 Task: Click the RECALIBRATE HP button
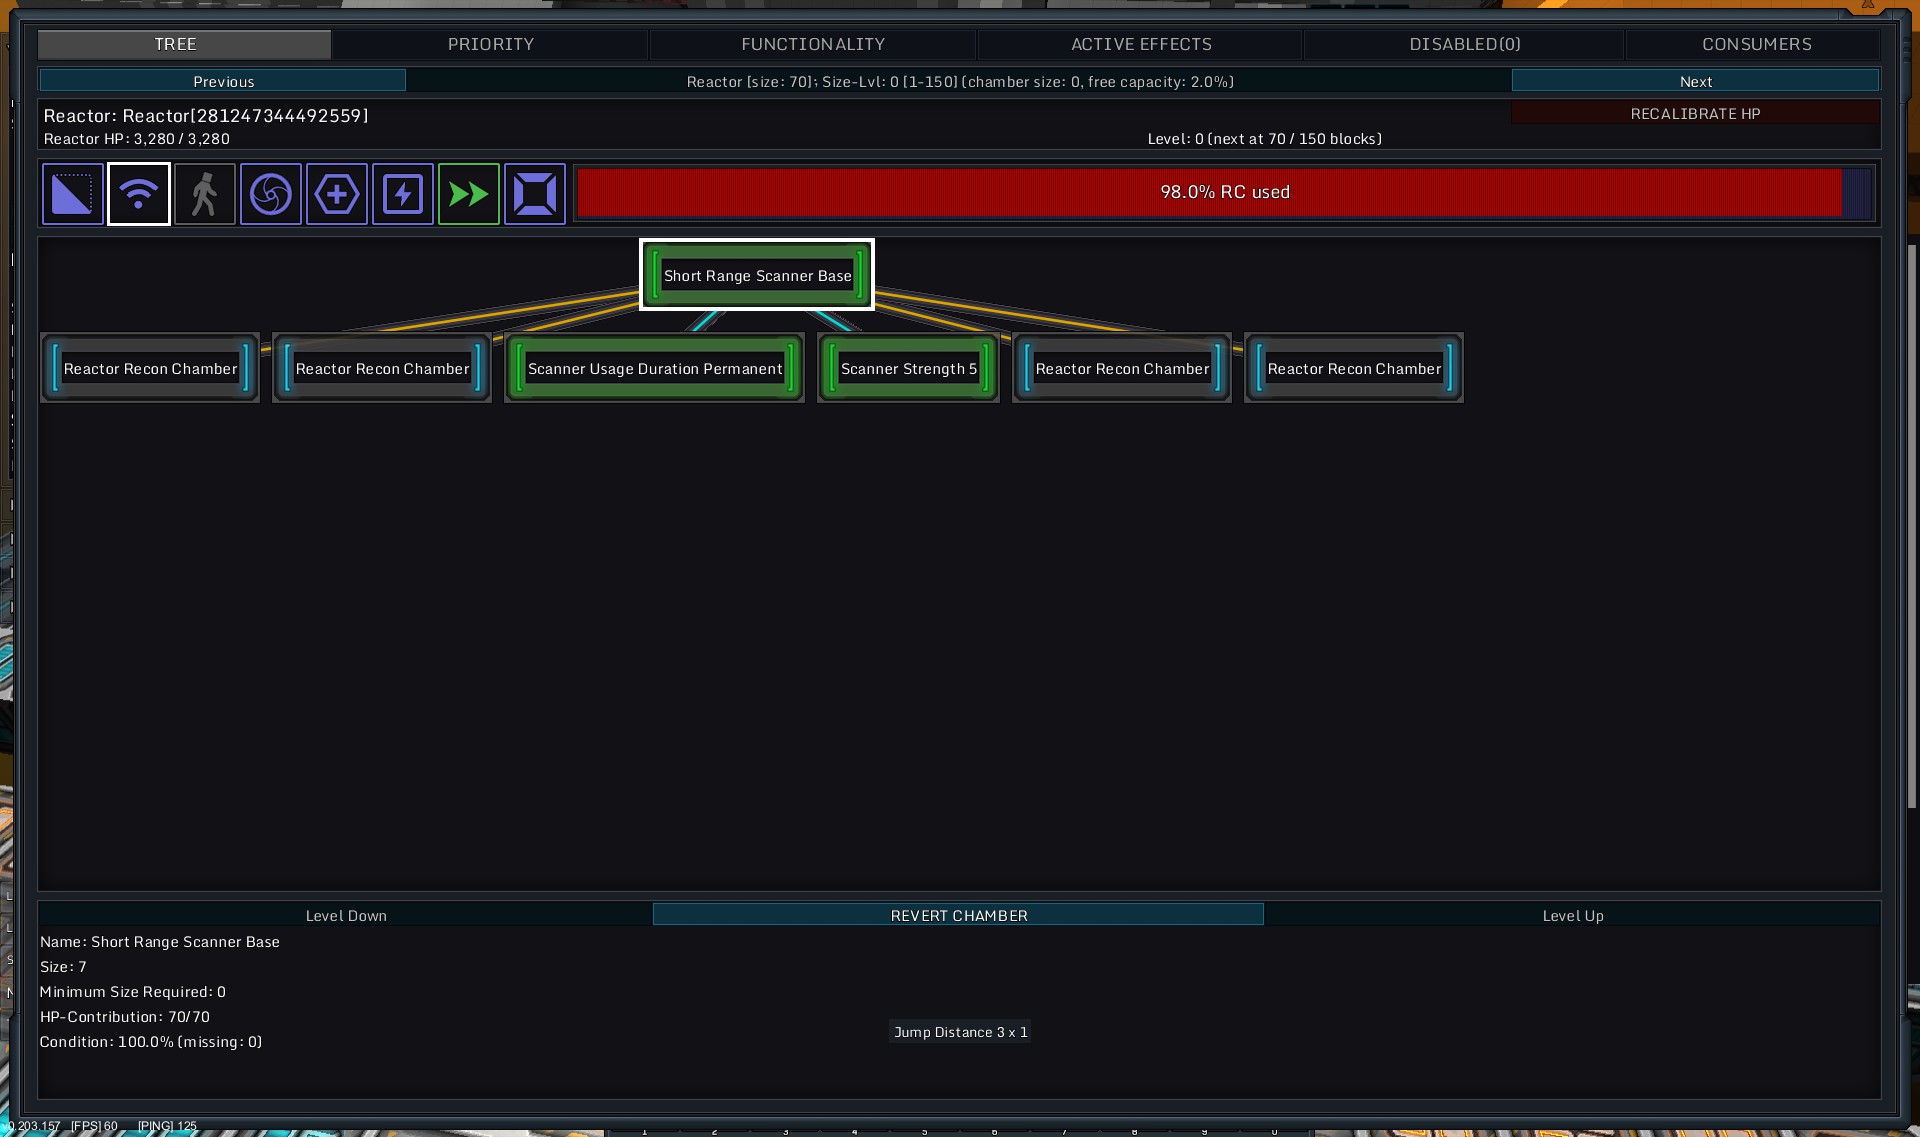(1694, 113)
